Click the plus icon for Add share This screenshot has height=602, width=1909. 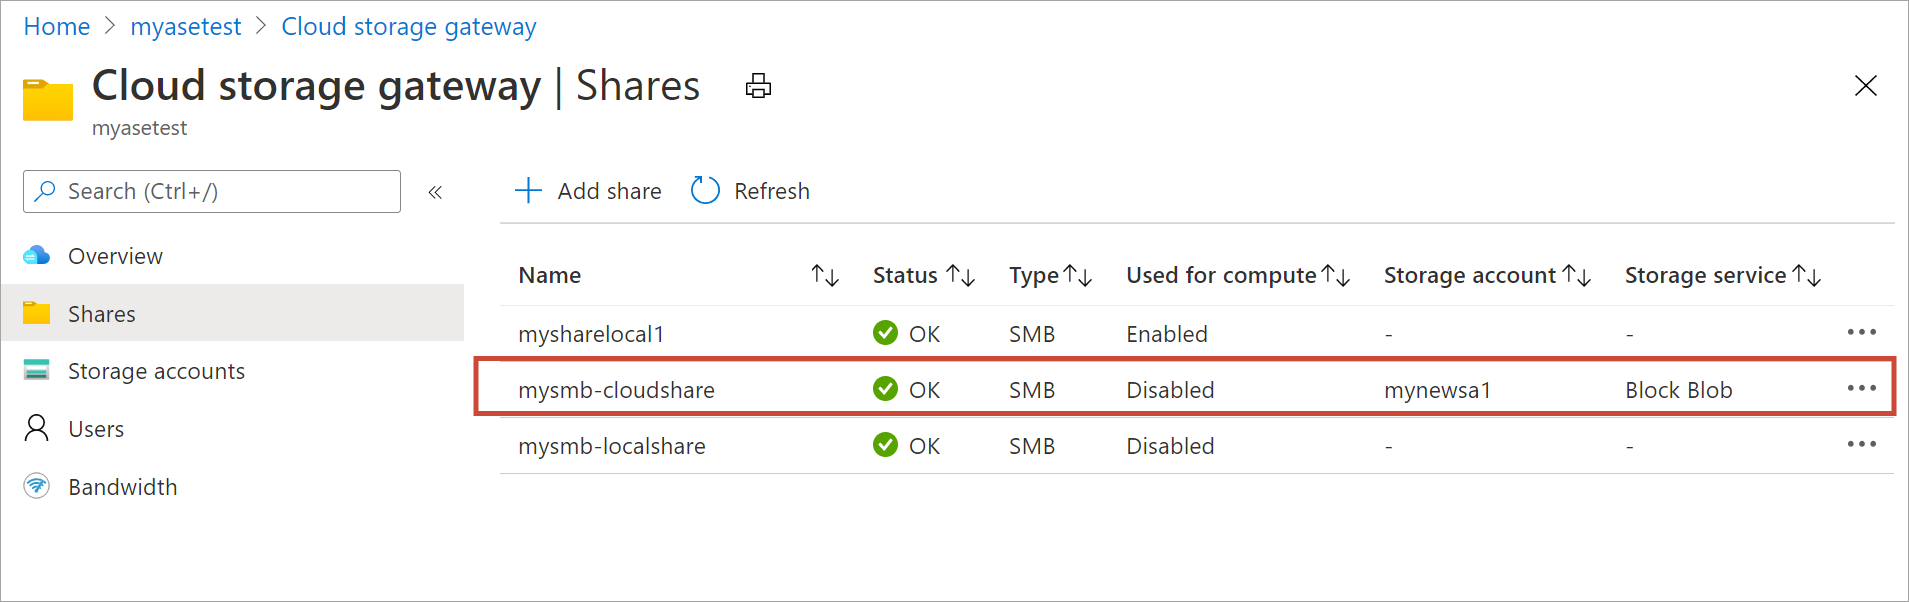(x=528, y=190)
